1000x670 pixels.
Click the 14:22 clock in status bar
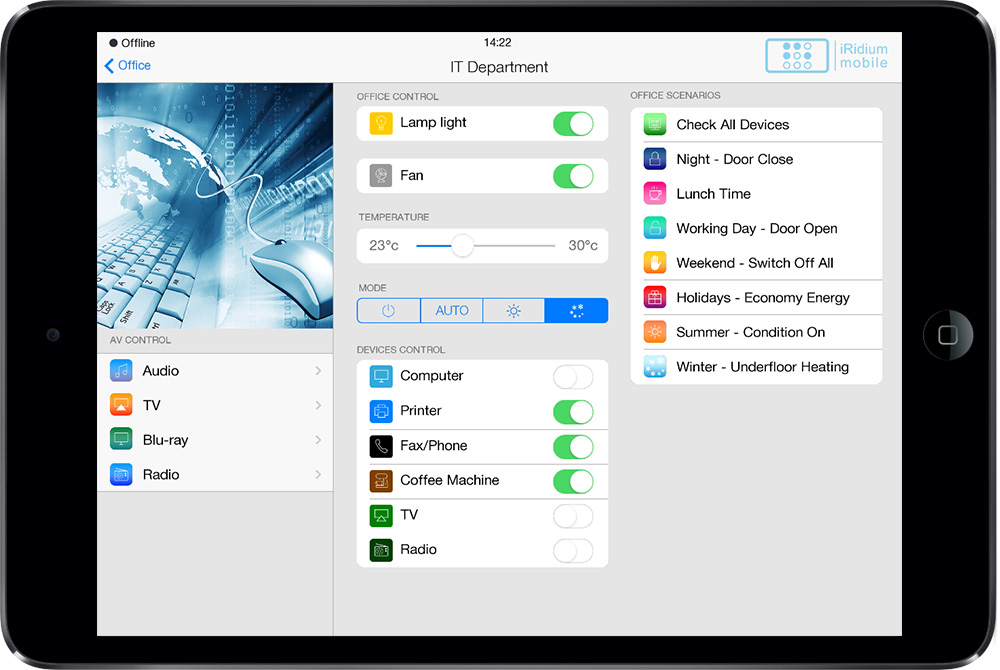(x=497, y=42)
